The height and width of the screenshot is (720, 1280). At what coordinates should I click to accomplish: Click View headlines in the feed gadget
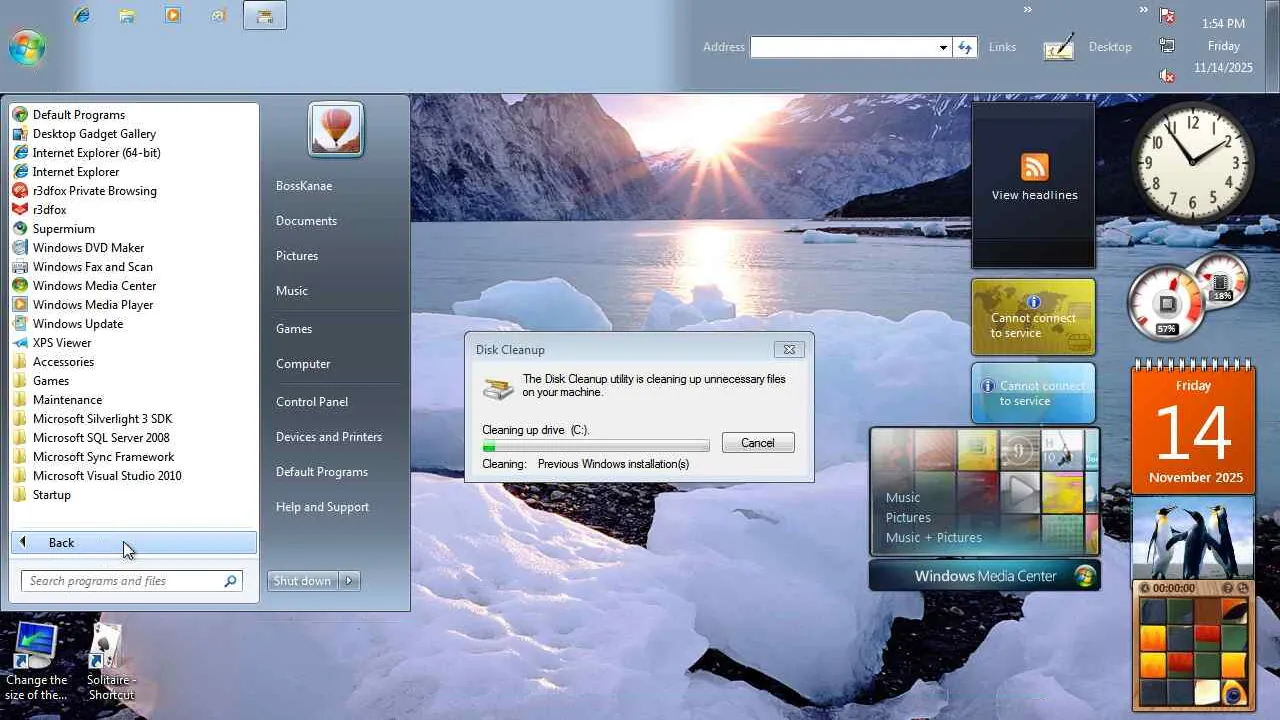(x=1034, y=195)
